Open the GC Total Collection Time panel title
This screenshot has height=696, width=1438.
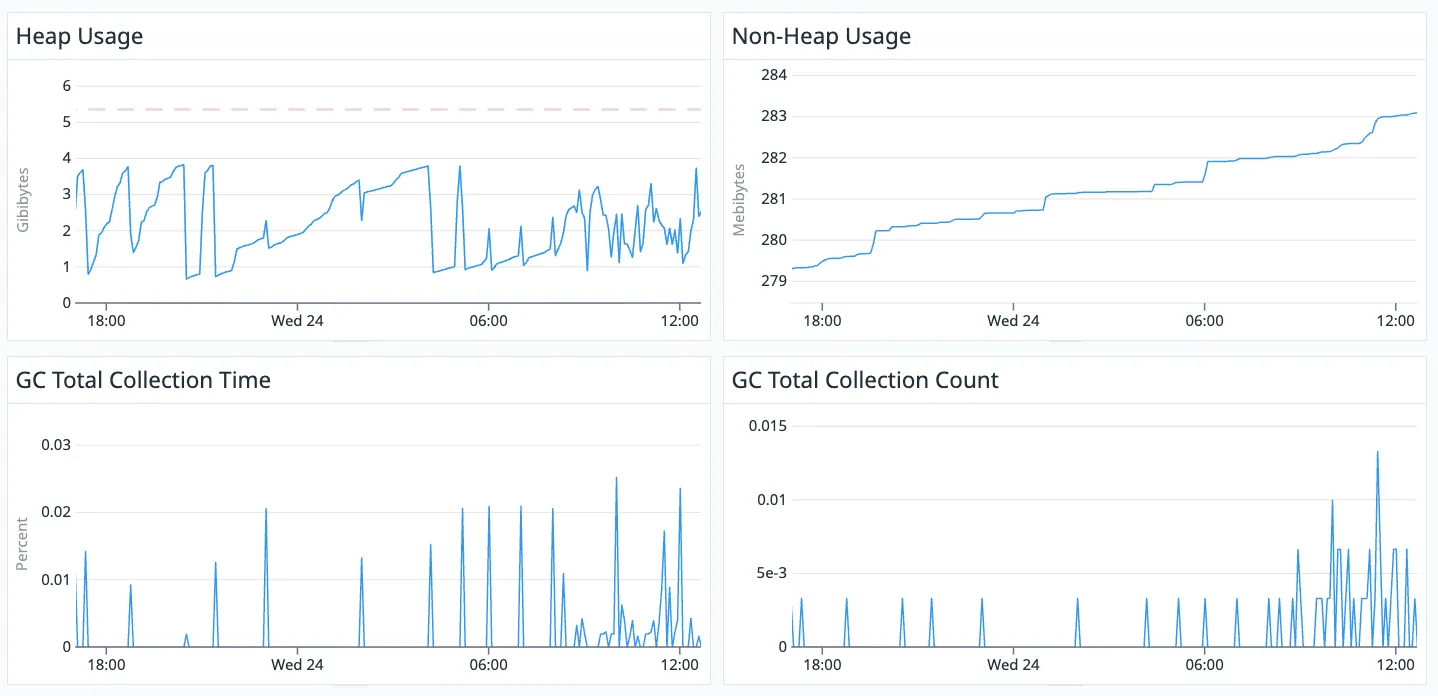142,380
